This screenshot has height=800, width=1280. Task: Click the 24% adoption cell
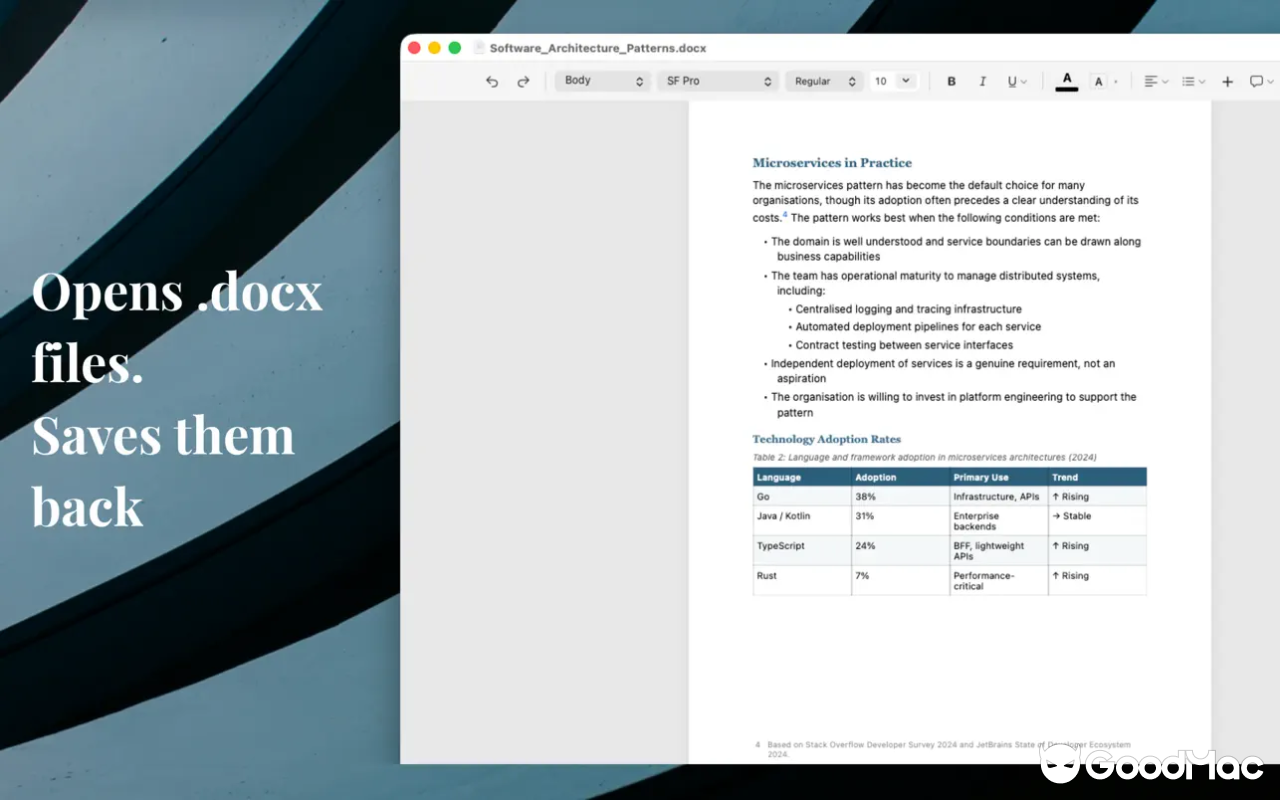click(900, 551)
